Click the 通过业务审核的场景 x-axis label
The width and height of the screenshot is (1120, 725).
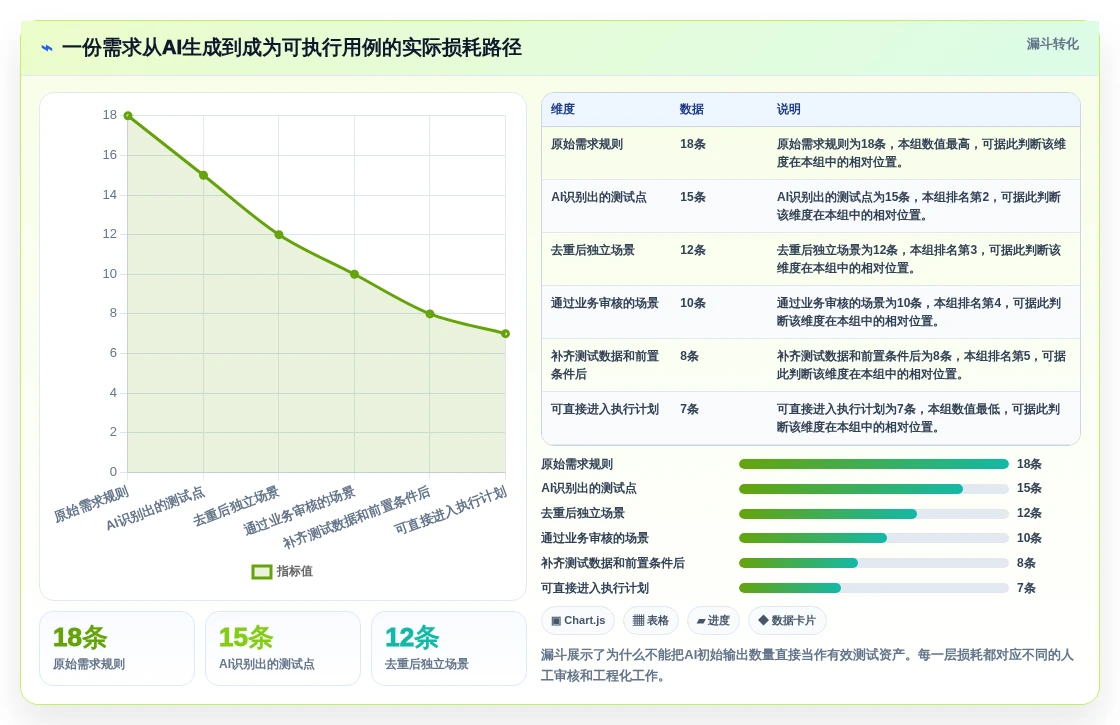click(x=299, y=510)
